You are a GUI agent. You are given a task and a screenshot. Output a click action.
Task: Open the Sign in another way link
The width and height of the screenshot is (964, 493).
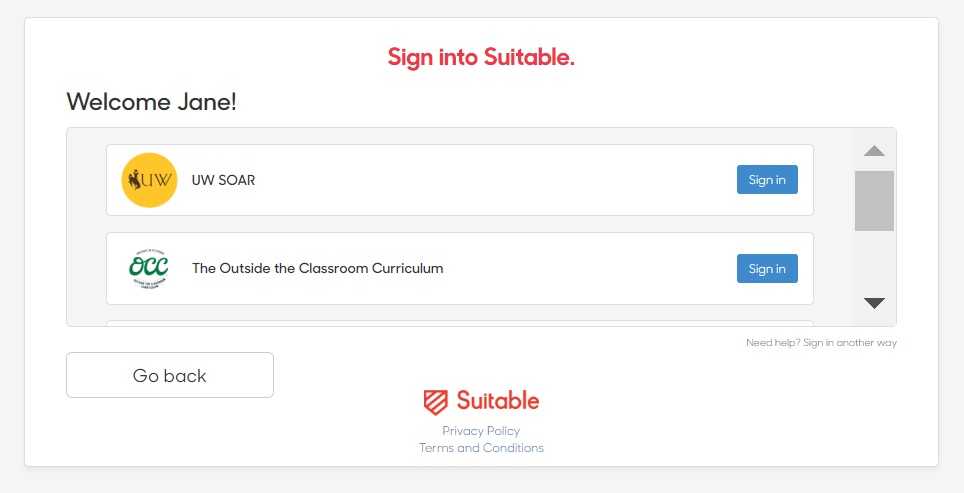coord(850,342)
